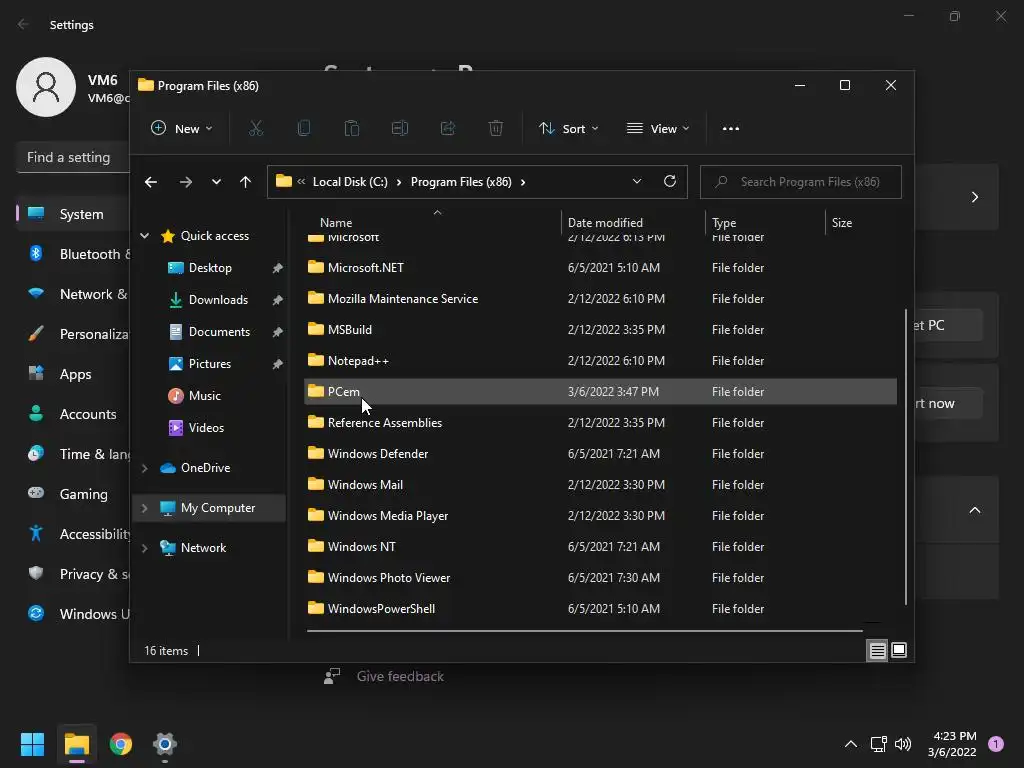Open recent locations dropdown arrow
This screenshot has height=768, width=1024.
[216, 182]
